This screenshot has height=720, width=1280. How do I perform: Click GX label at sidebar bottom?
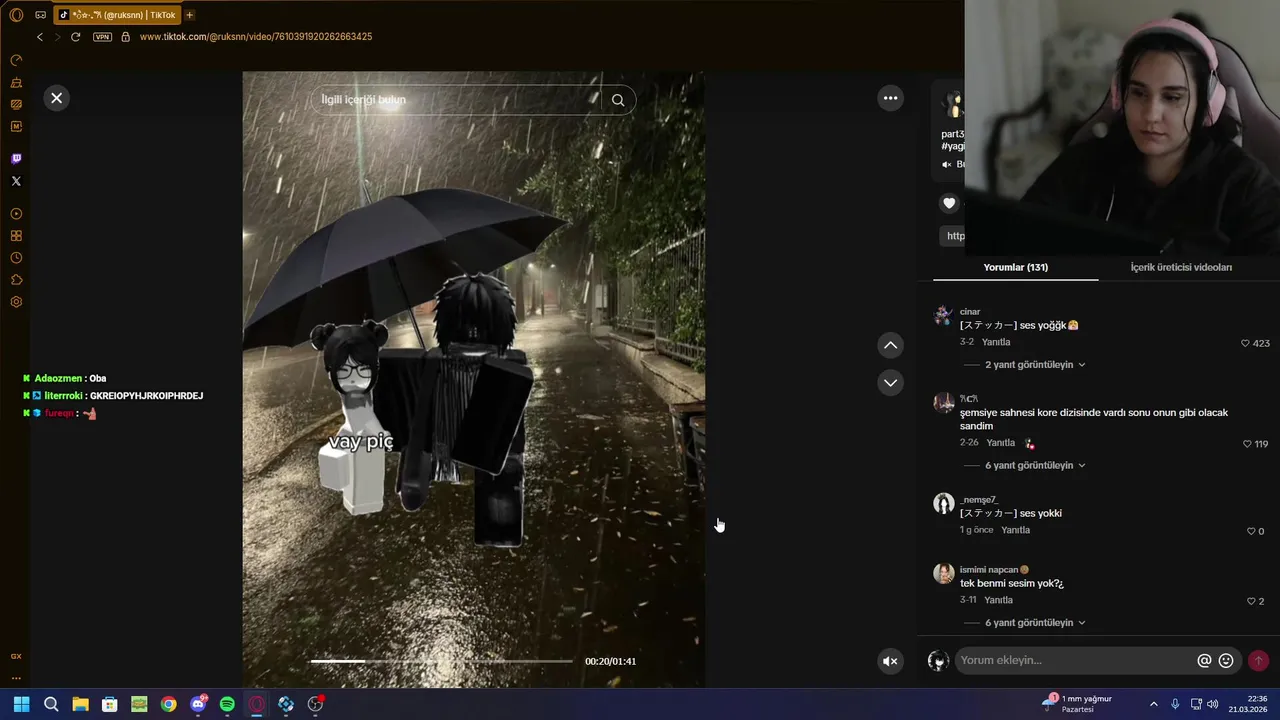(x=16, y=656)
